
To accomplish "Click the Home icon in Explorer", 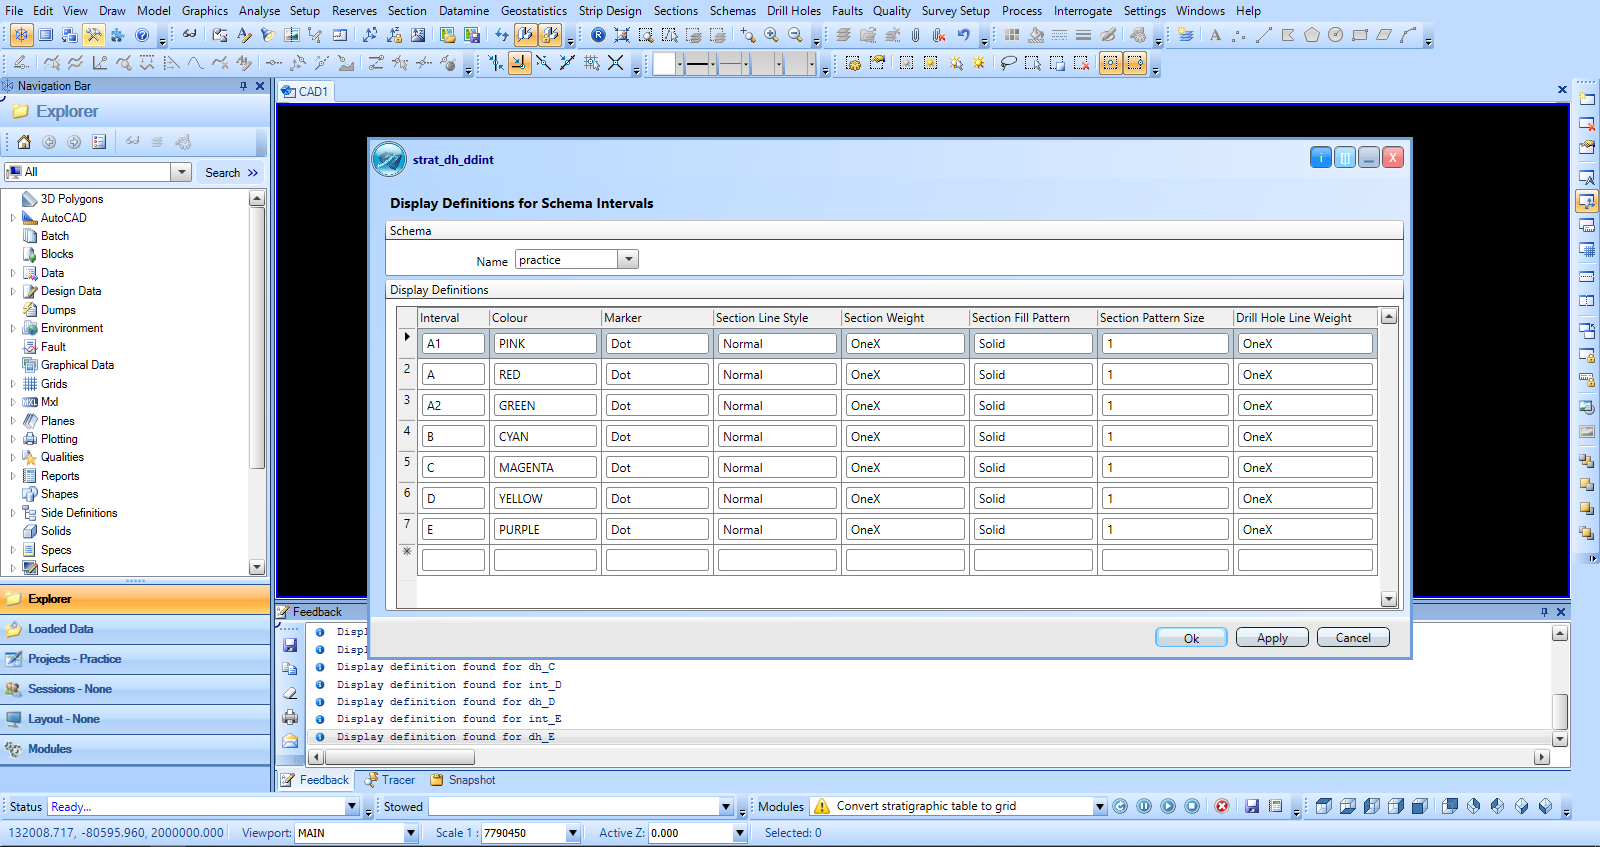I will click(x=24, y=142).
